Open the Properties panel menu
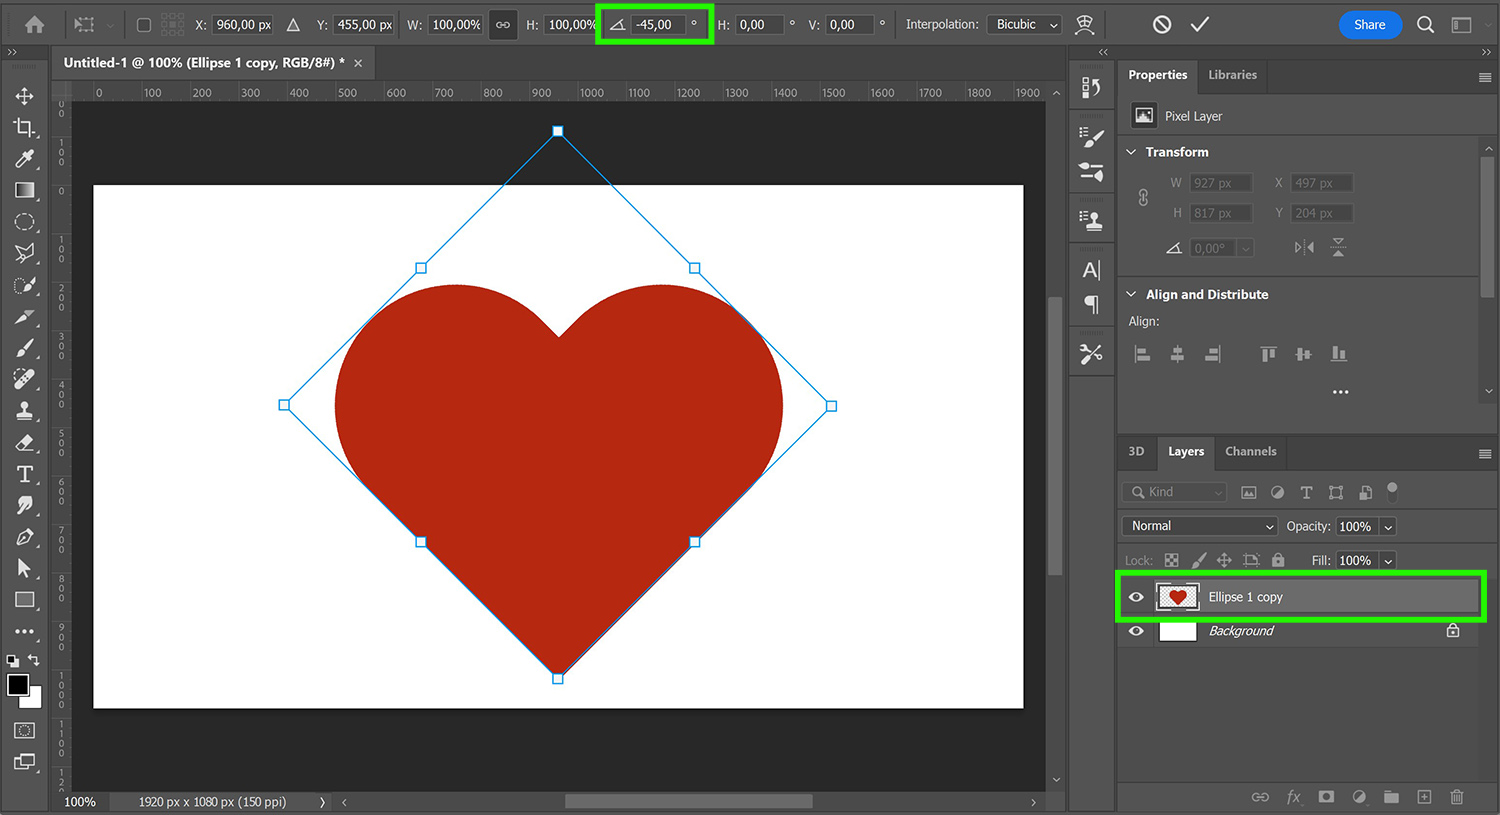The image size is (1500, 815). tap(1485, 77)
